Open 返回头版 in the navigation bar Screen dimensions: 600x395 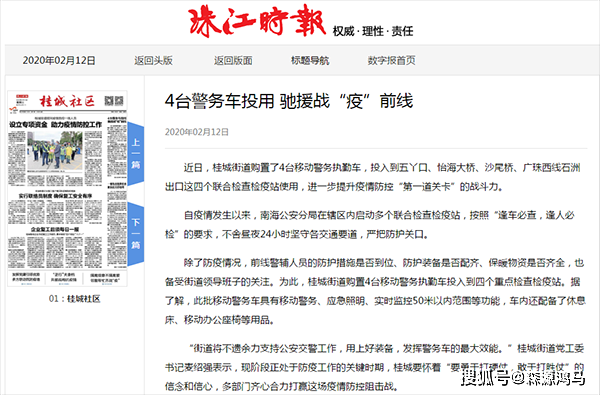[153, 60]
